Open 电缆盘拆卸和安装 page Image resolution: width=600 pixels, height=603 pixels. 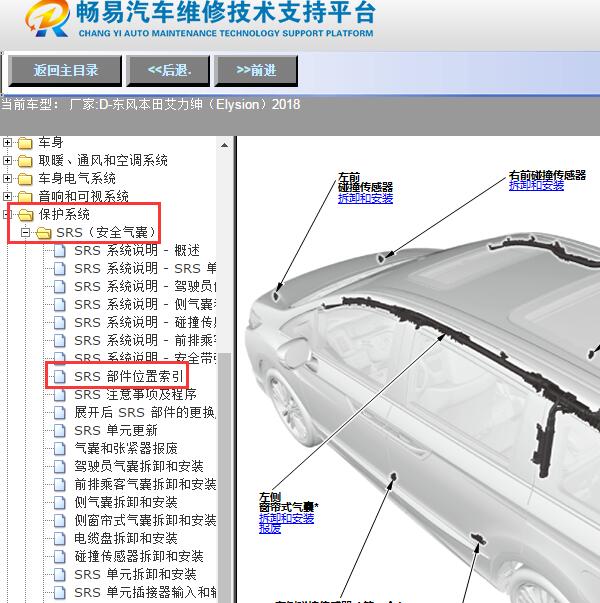pos(126,538)
